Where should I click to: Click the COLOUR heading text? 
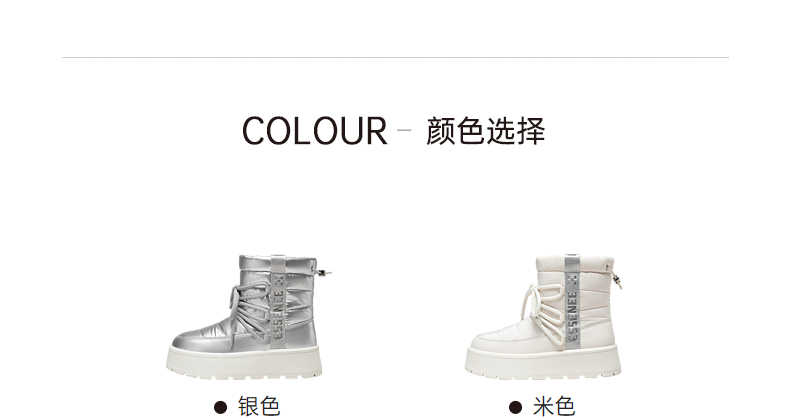314,131
